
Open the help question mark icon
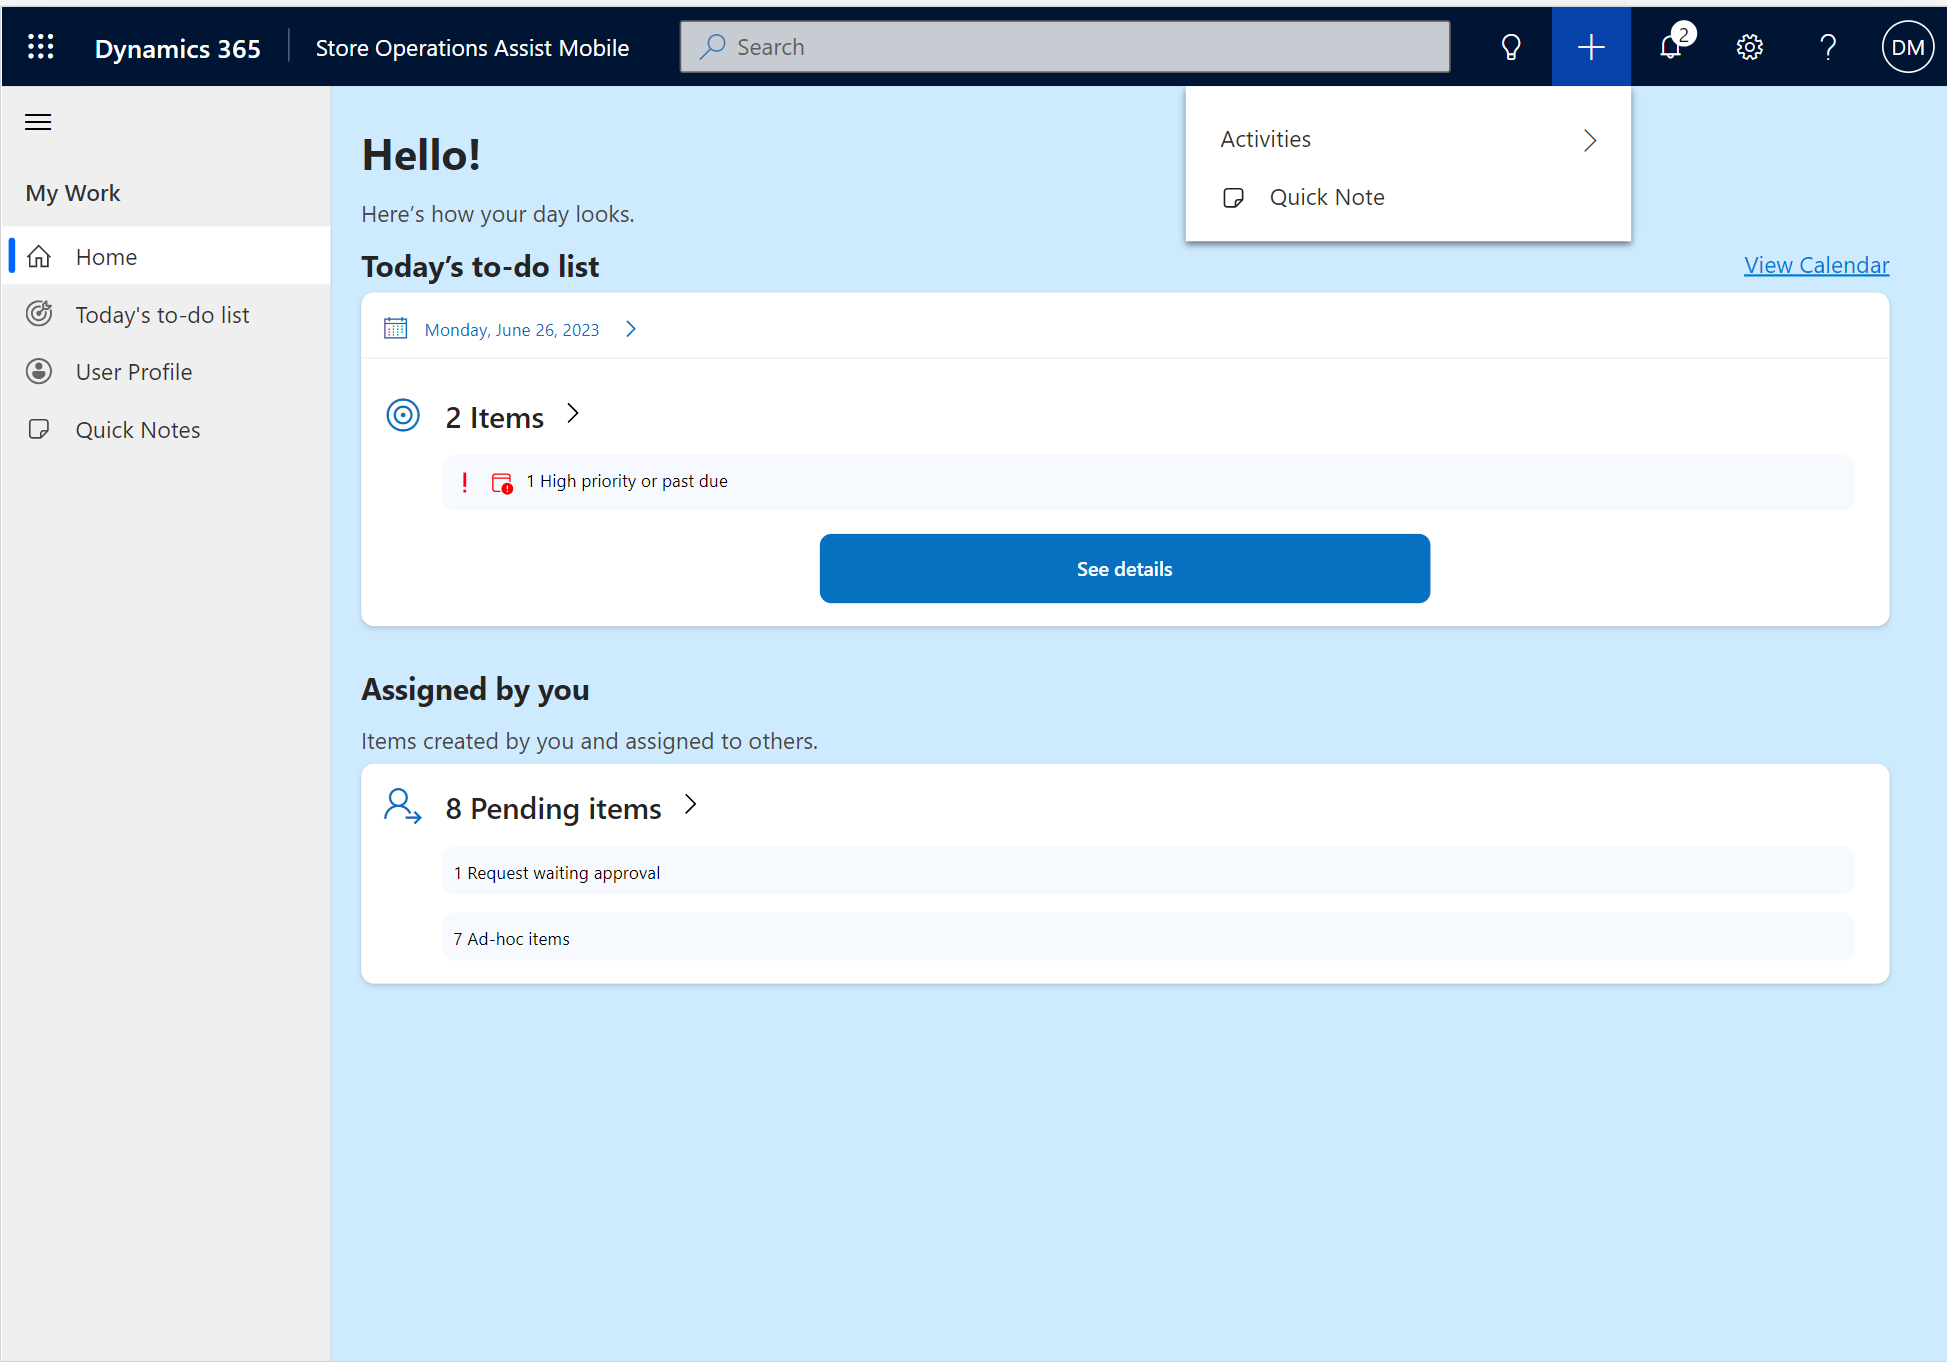1830,46
